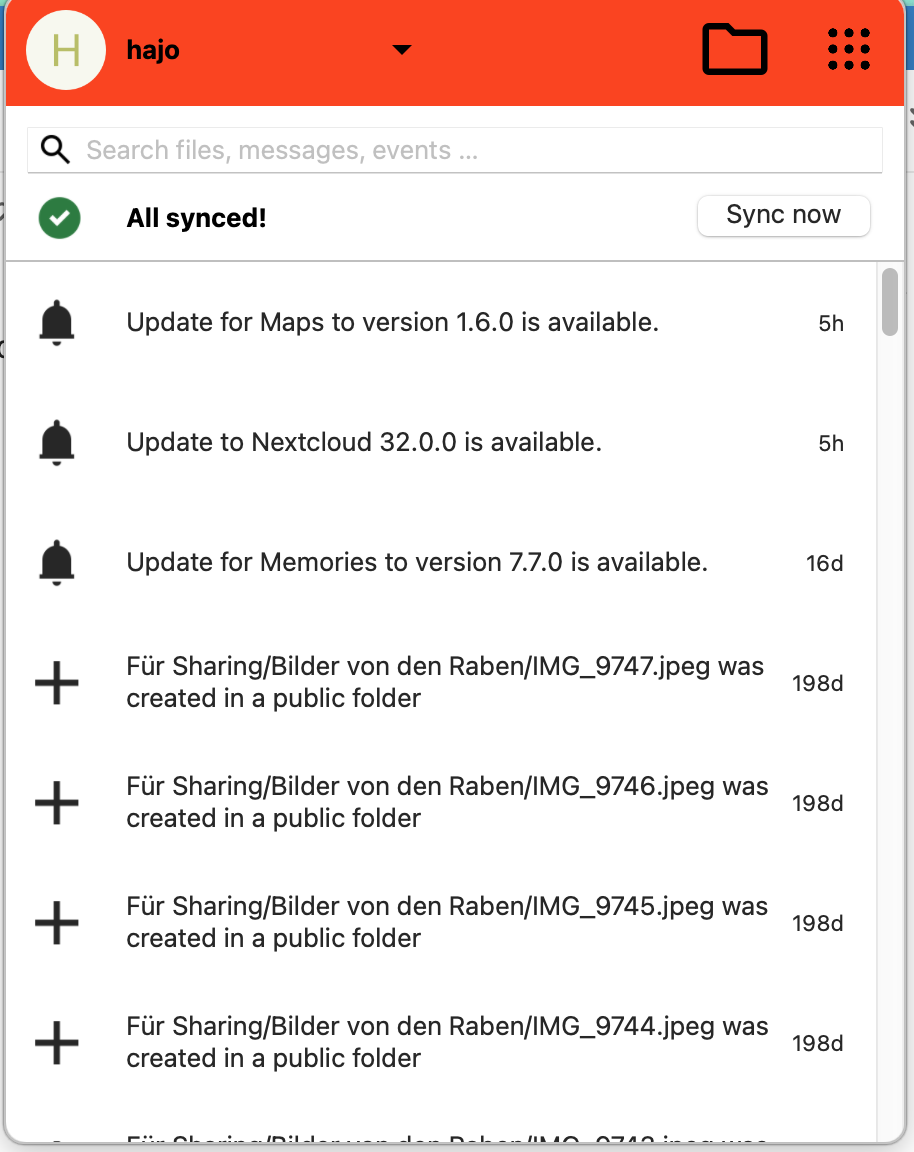Open the IMG_9745.jpeg activity entry
The height and width of the screenshot is (1152, 914).
coord(447,922)
